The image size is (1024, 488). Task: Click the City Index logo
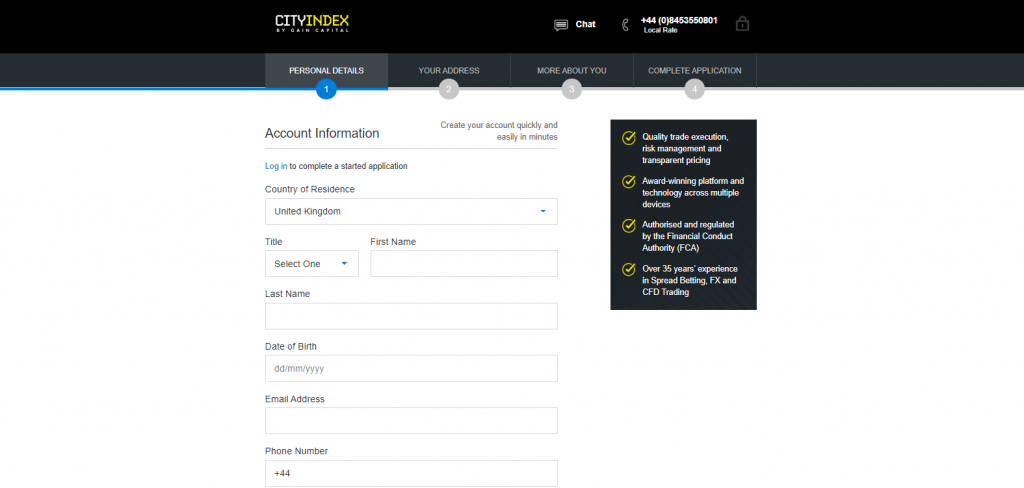pos(312,23)
